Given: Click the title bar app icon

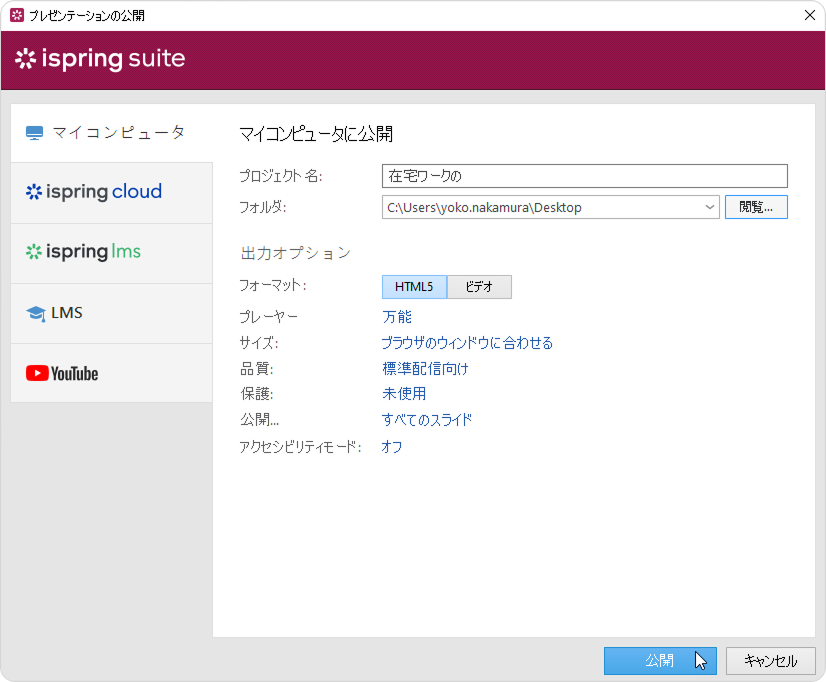Looking at the screenshot, I should point(16,15).
